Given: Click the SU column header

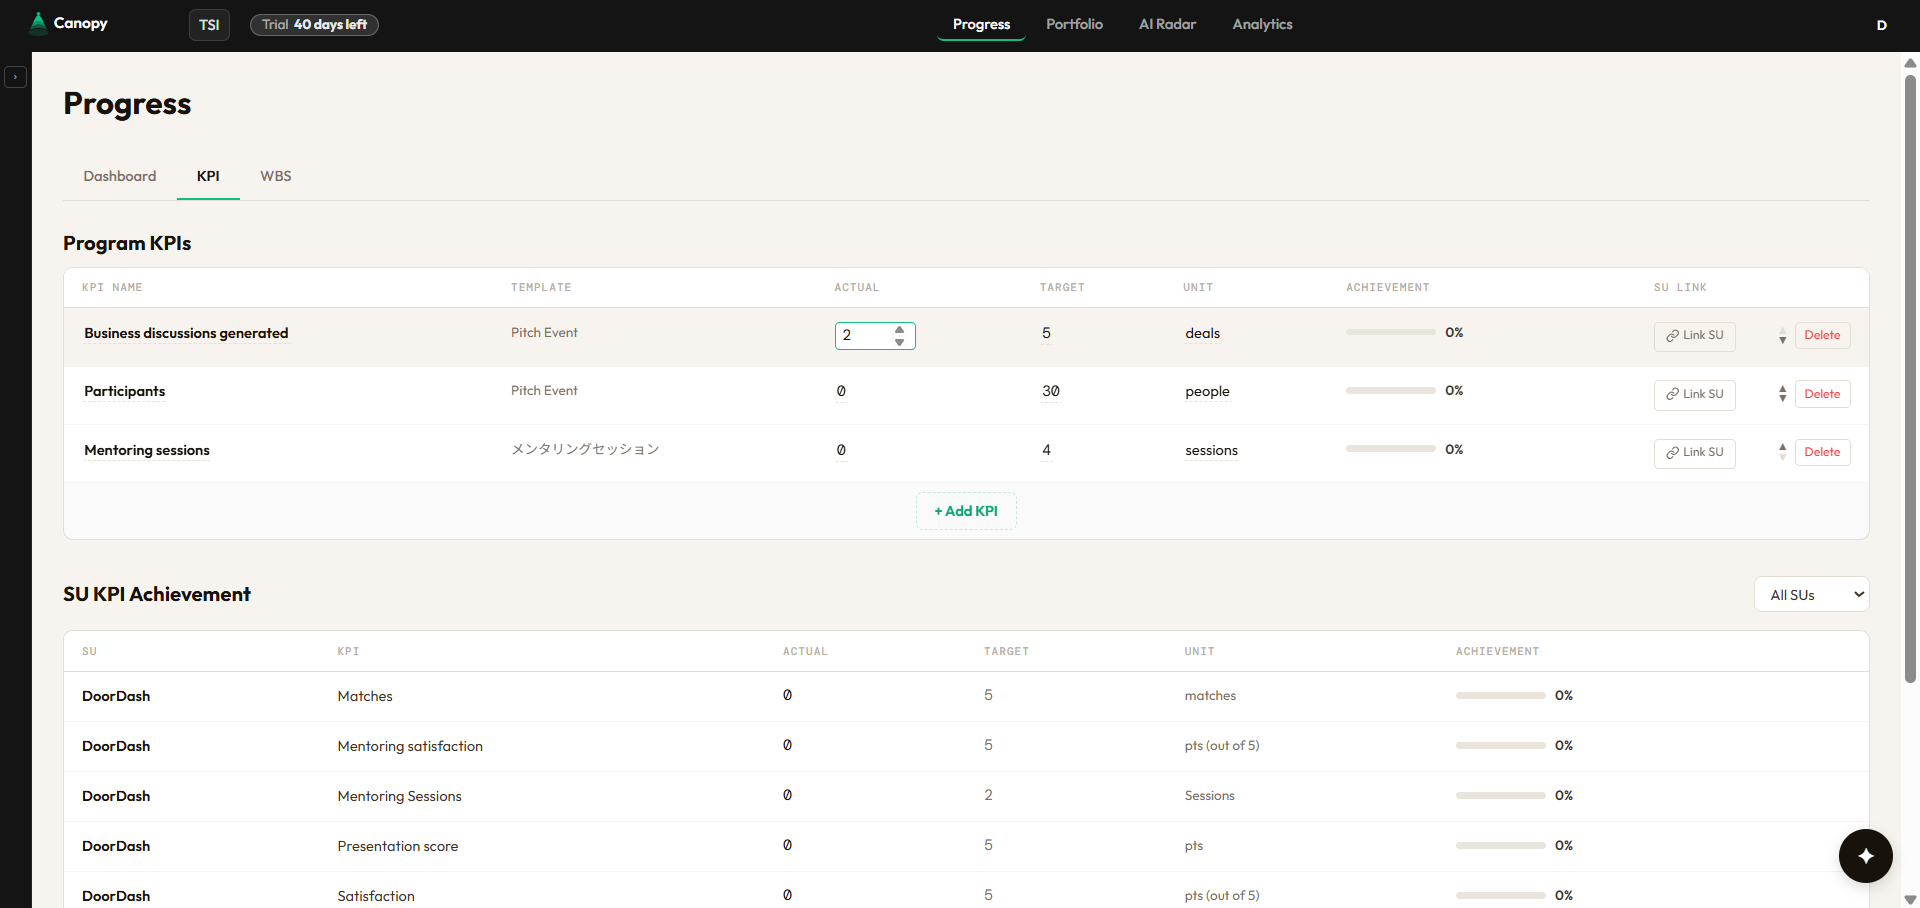Looking at the screenshot, I should 89,651.
